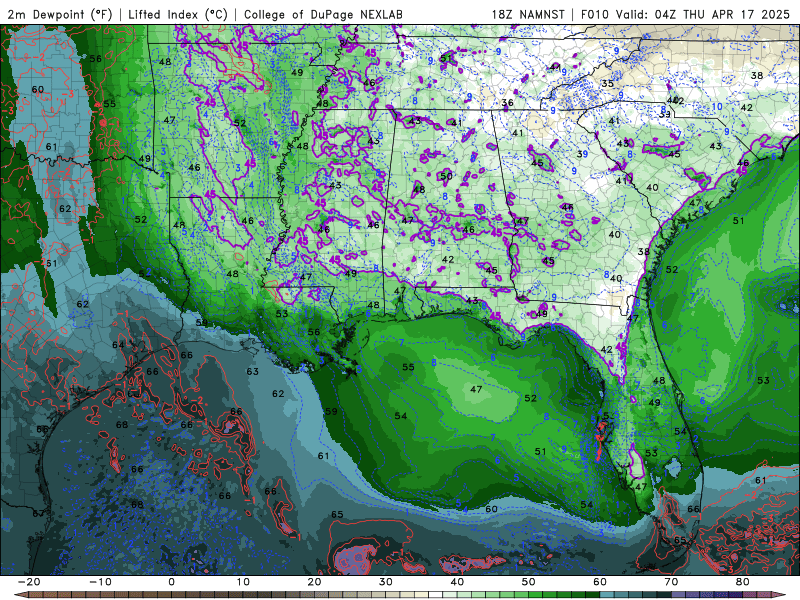The image size is (800, 600).
Task: Click the "50" label on the color scale
Action: [x=529, y=582]
